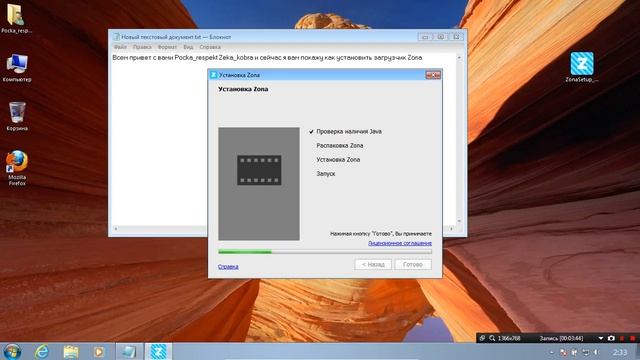This screenshot has height=360, width=640.
Task: Select the Корзина recycle bin icon
Action: [x=17, y=116]
